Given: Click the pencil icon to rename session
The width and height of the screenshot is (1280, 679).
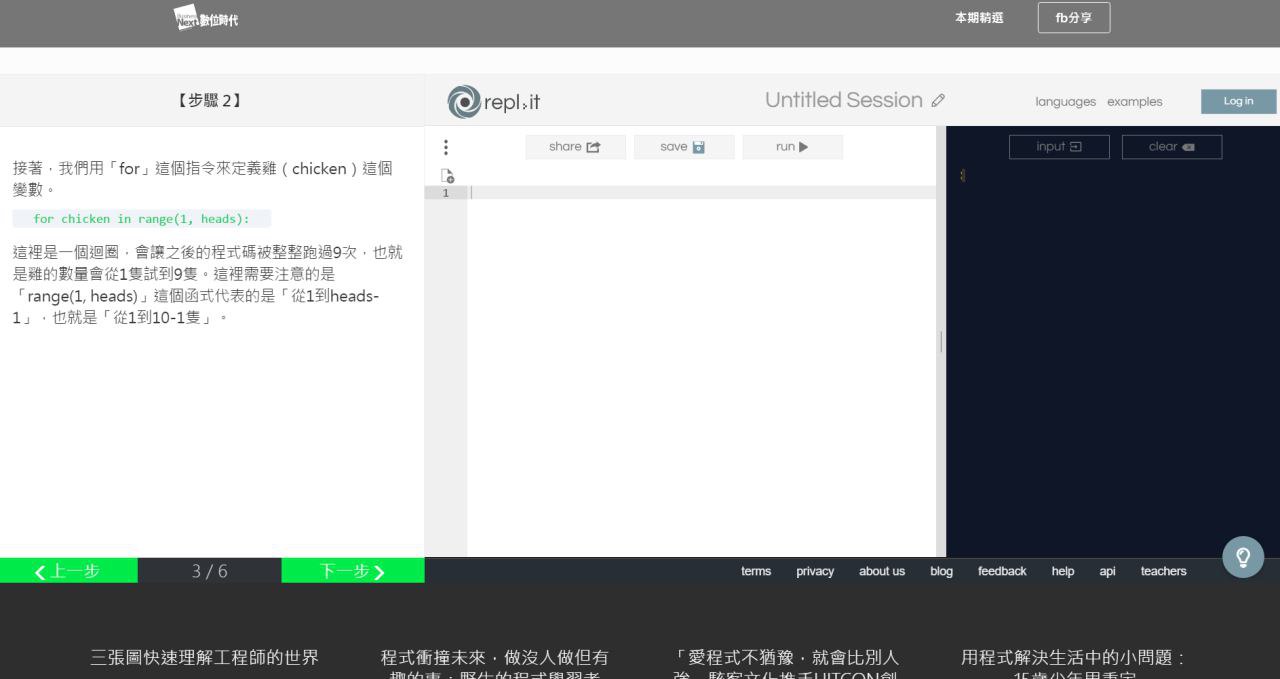Looking at the screenshot, I should pos(938,101).
